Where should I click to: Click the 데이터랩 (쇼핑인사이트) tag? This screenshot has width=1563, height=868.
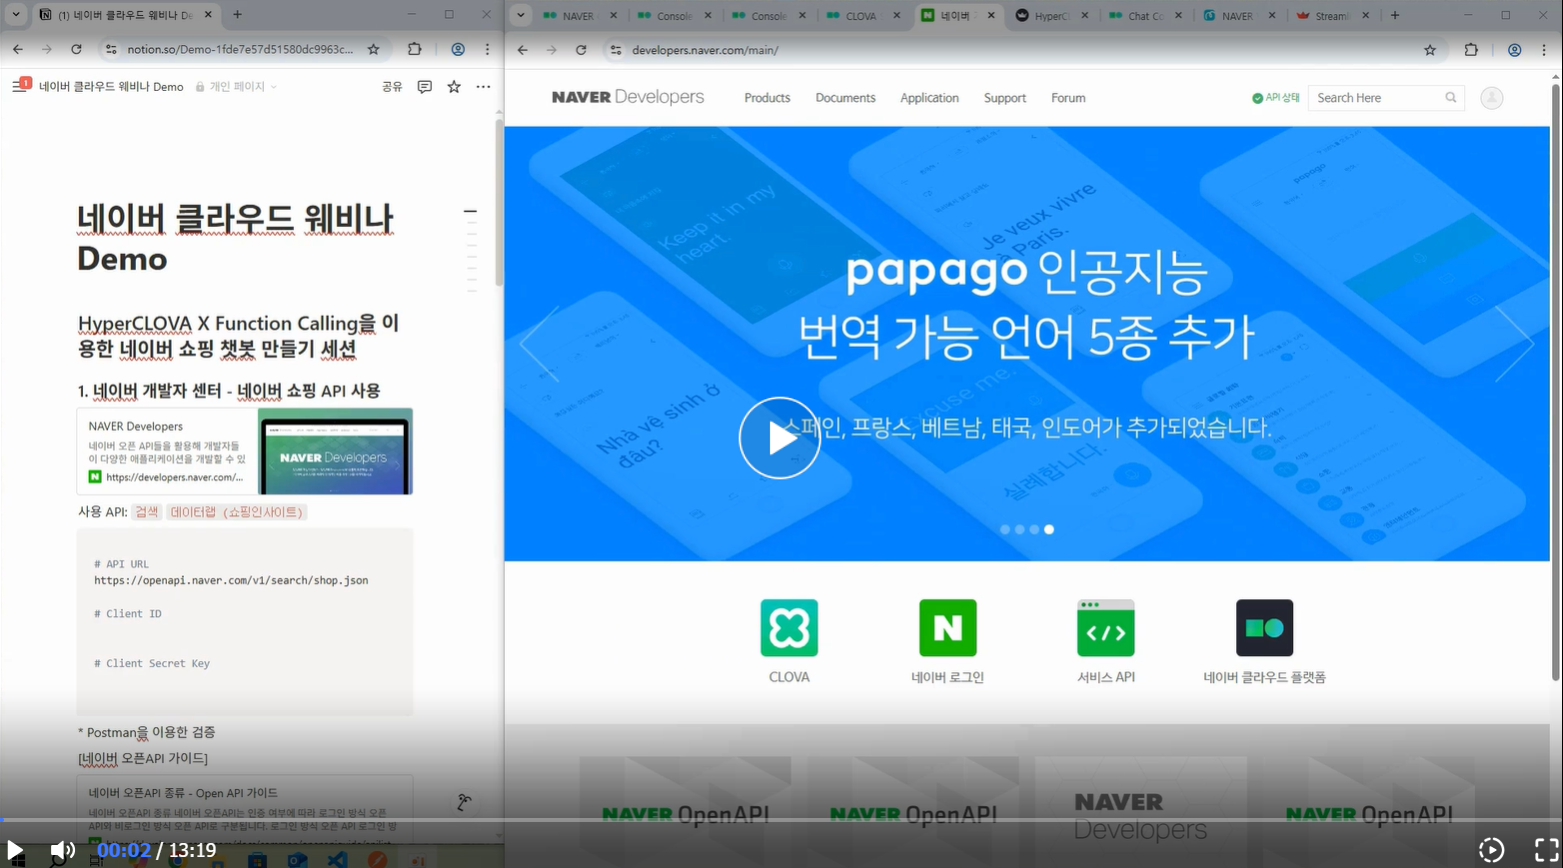(236, 512)
